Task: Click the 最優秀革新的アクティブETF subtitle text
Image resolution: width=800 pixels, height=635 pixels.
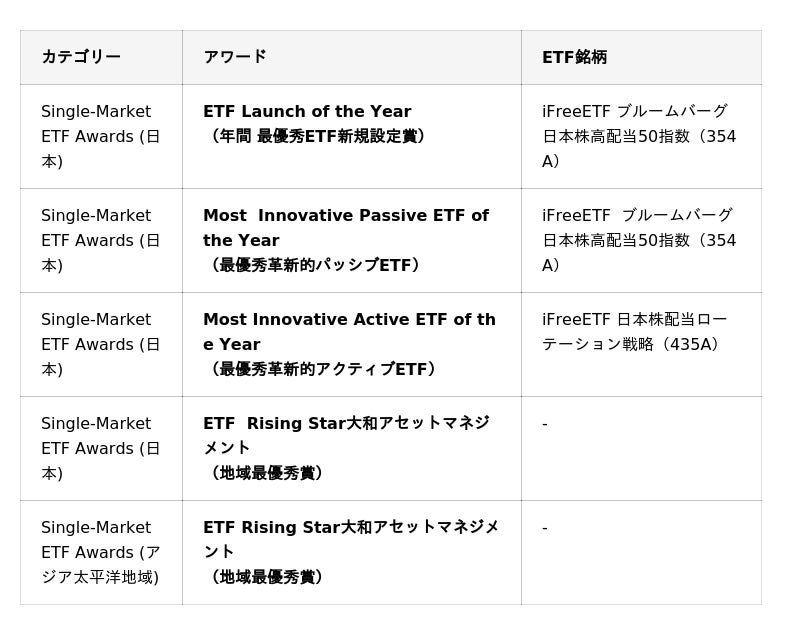Action: [x=321, y=369]
